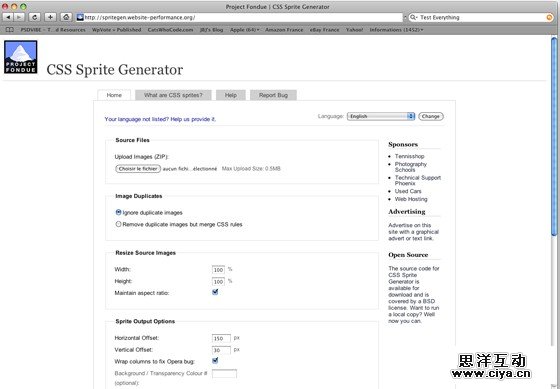
Task: Open the JBJ's Blog bookmark
Action: 211,30
